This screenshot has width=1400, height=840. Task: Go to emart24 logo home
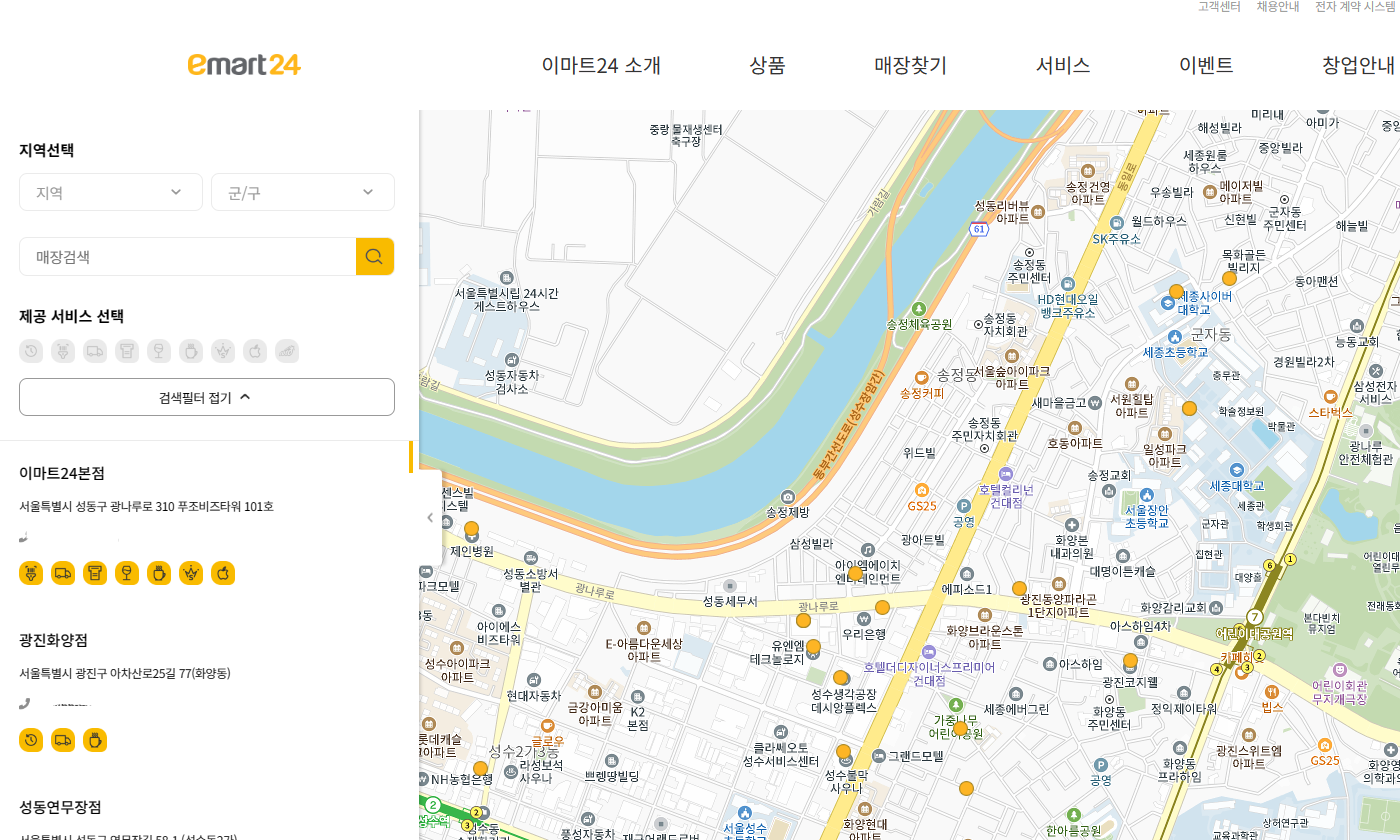coord(244,65)
